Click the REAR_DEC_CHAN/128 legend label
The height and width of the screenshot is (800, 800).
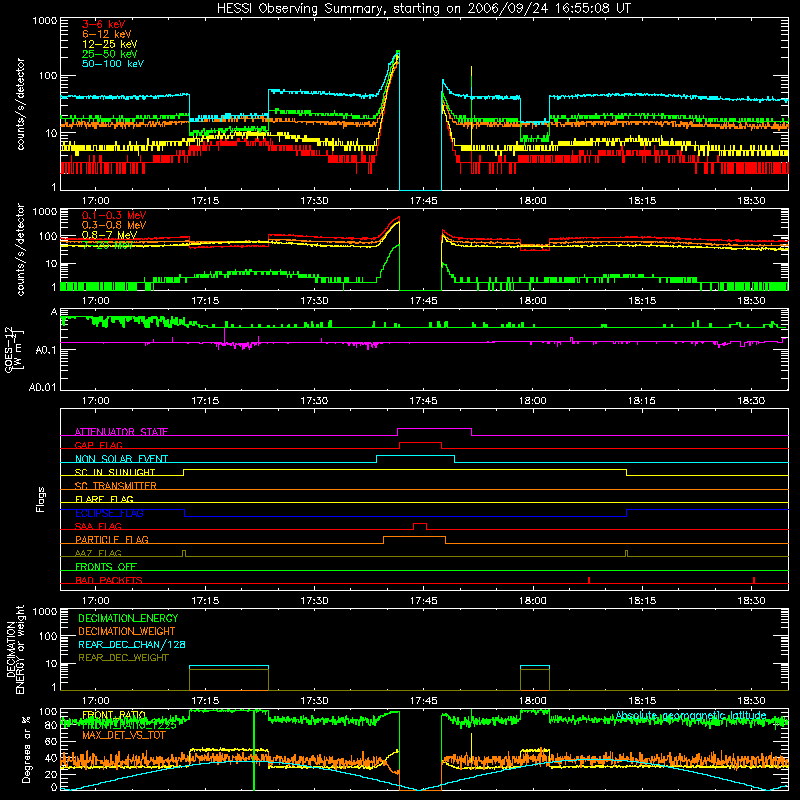(132, 644)
